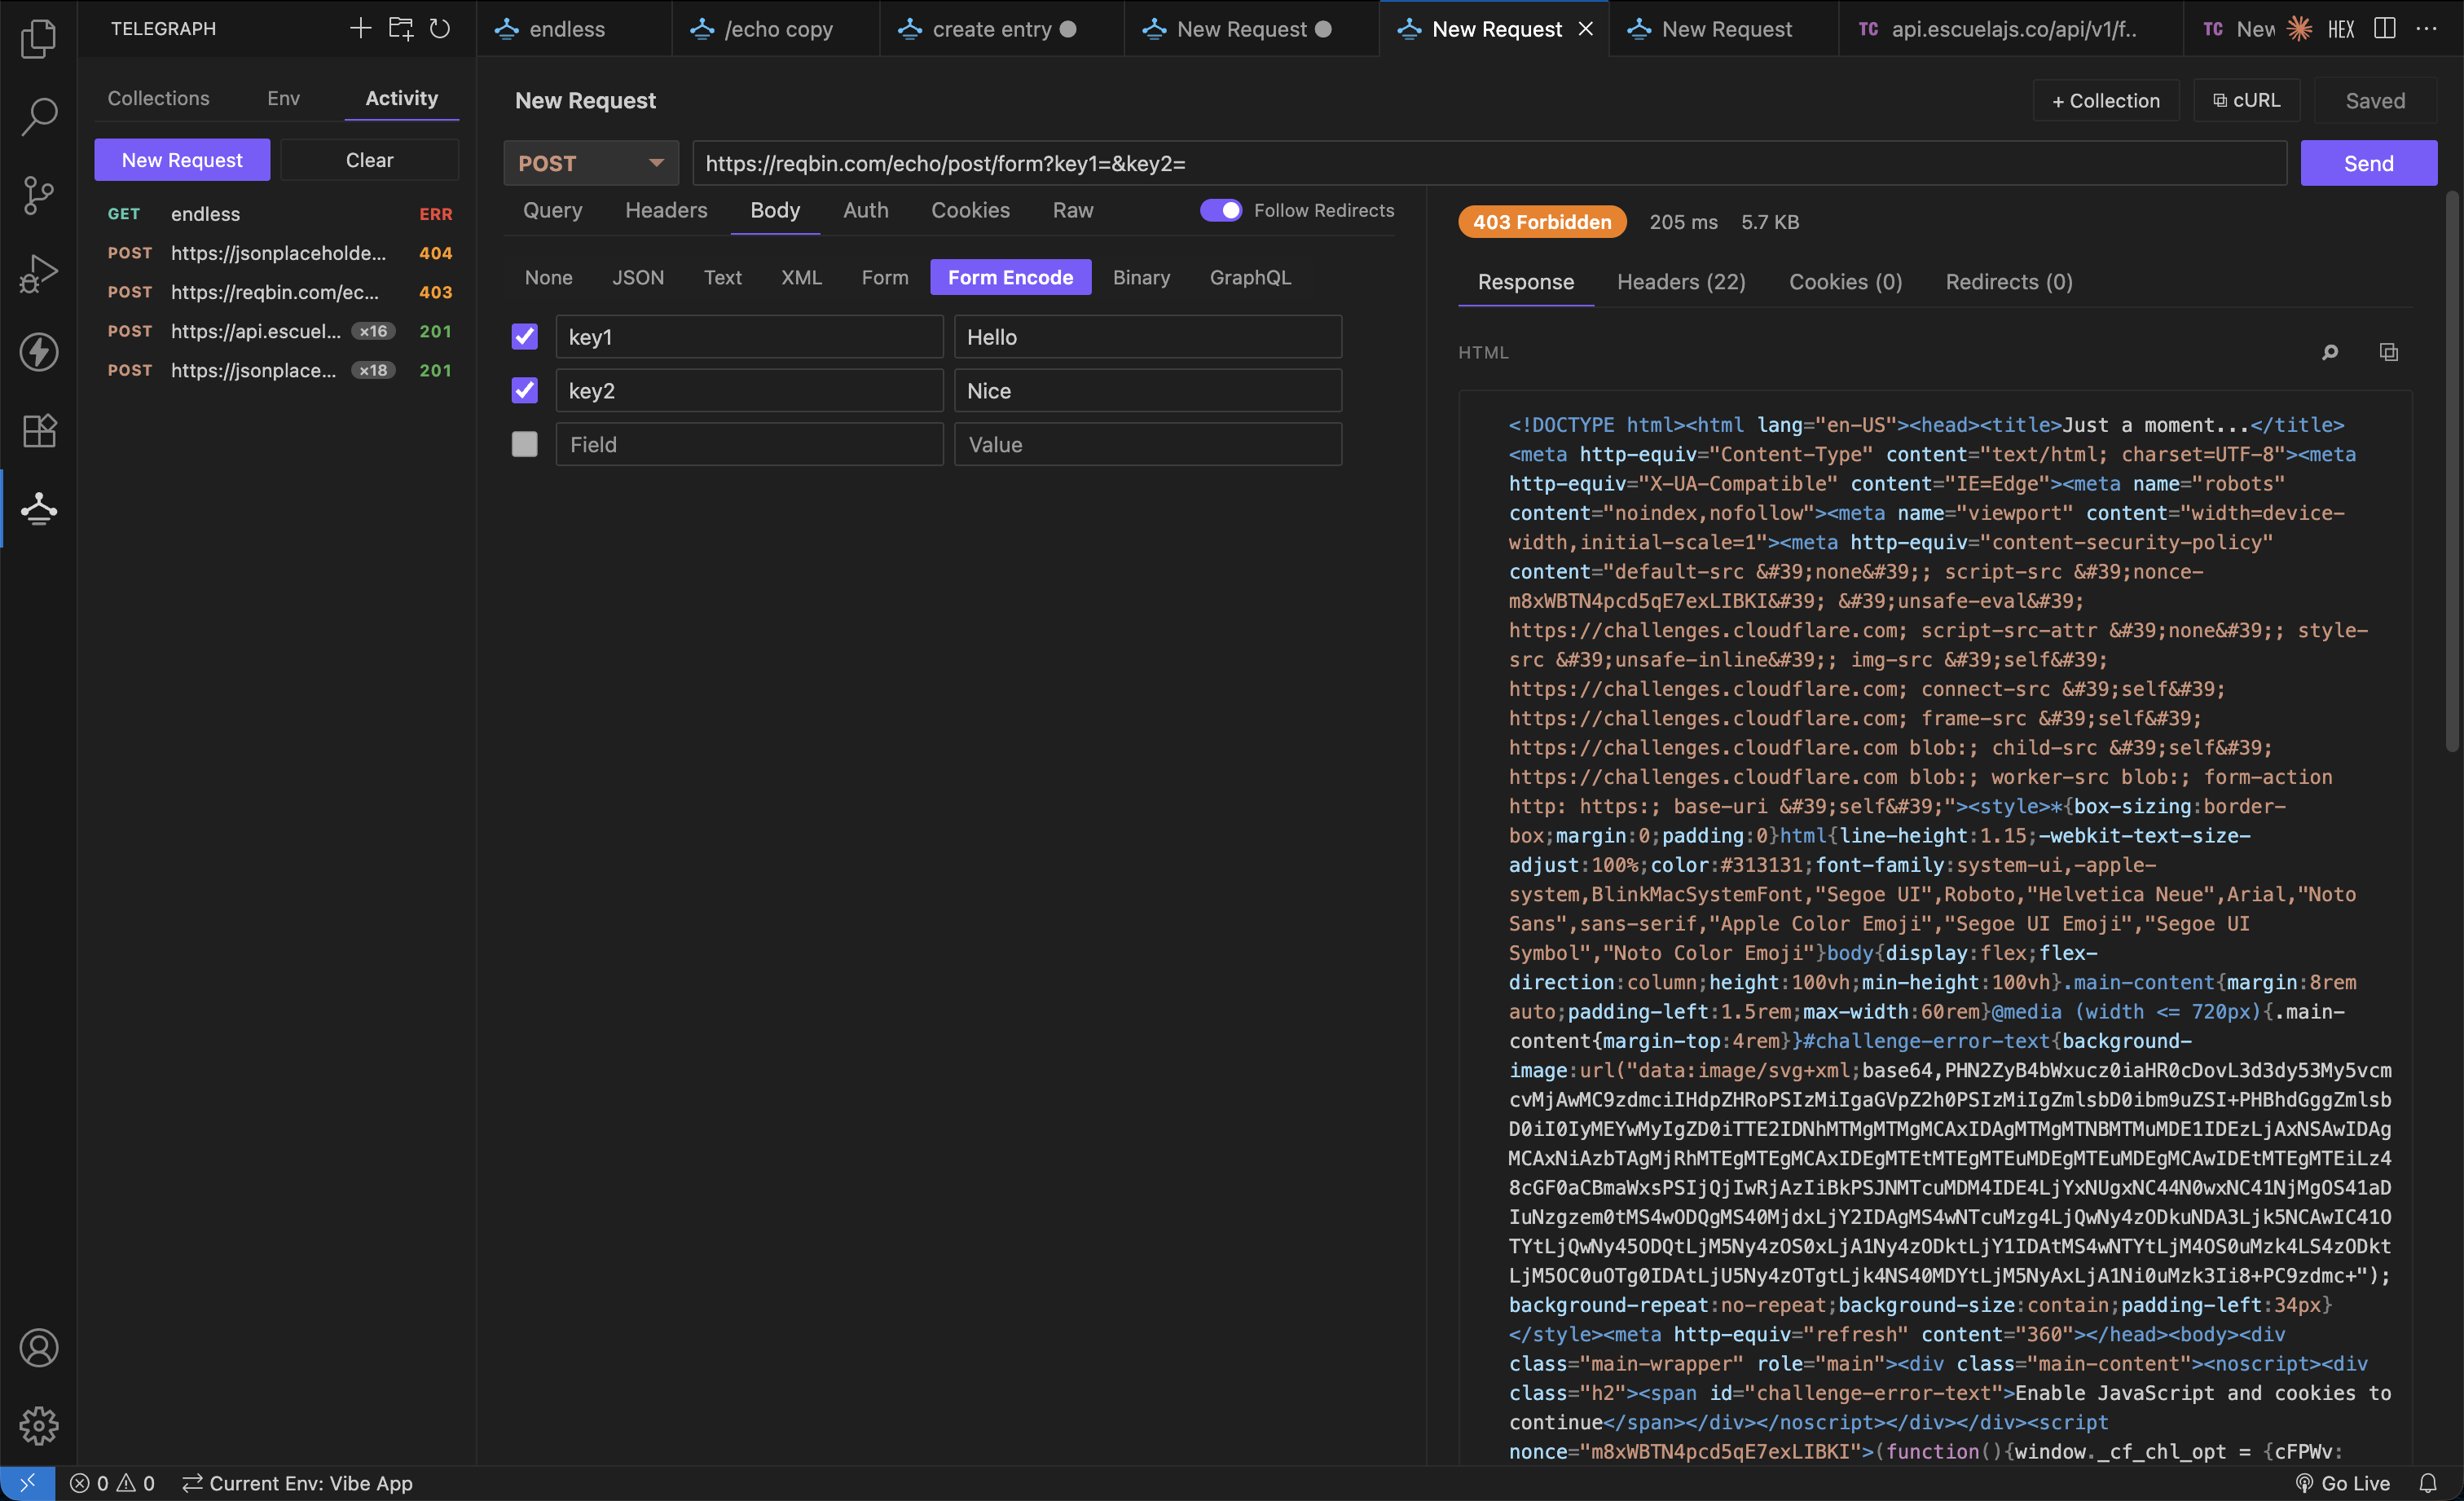The image size is (2464, 1501).
Task: Open the request Cookies tab
Action: [x=970, y=210]
